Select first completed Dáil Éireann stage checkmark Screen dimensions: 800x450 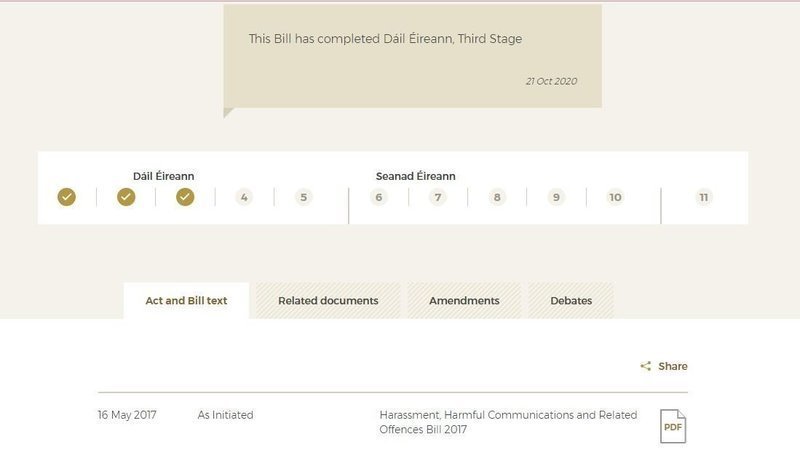(x=66, y=197)
